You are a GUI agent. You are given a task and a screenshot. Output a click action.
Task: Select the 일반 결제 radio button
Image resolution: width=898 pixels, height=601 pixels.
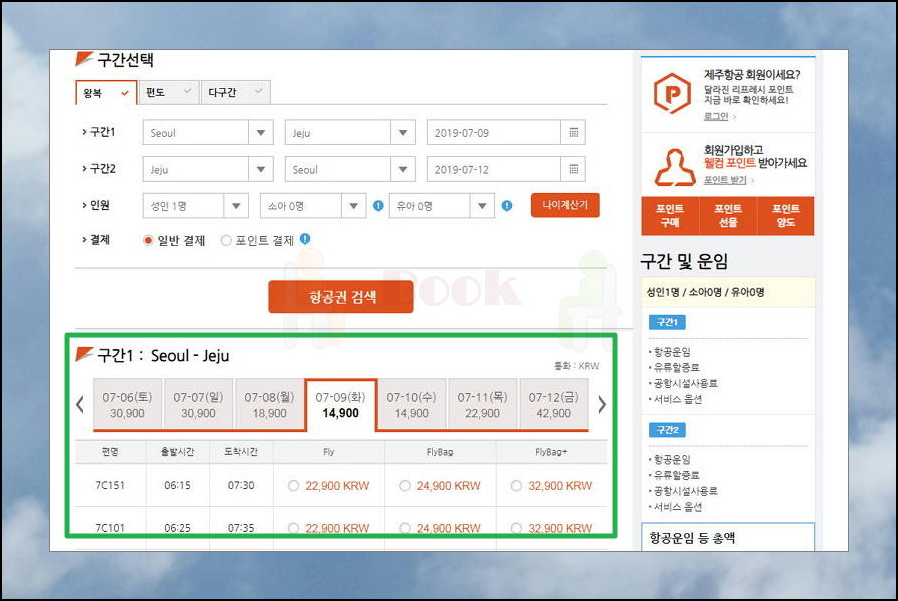click(x=148, y=241)
